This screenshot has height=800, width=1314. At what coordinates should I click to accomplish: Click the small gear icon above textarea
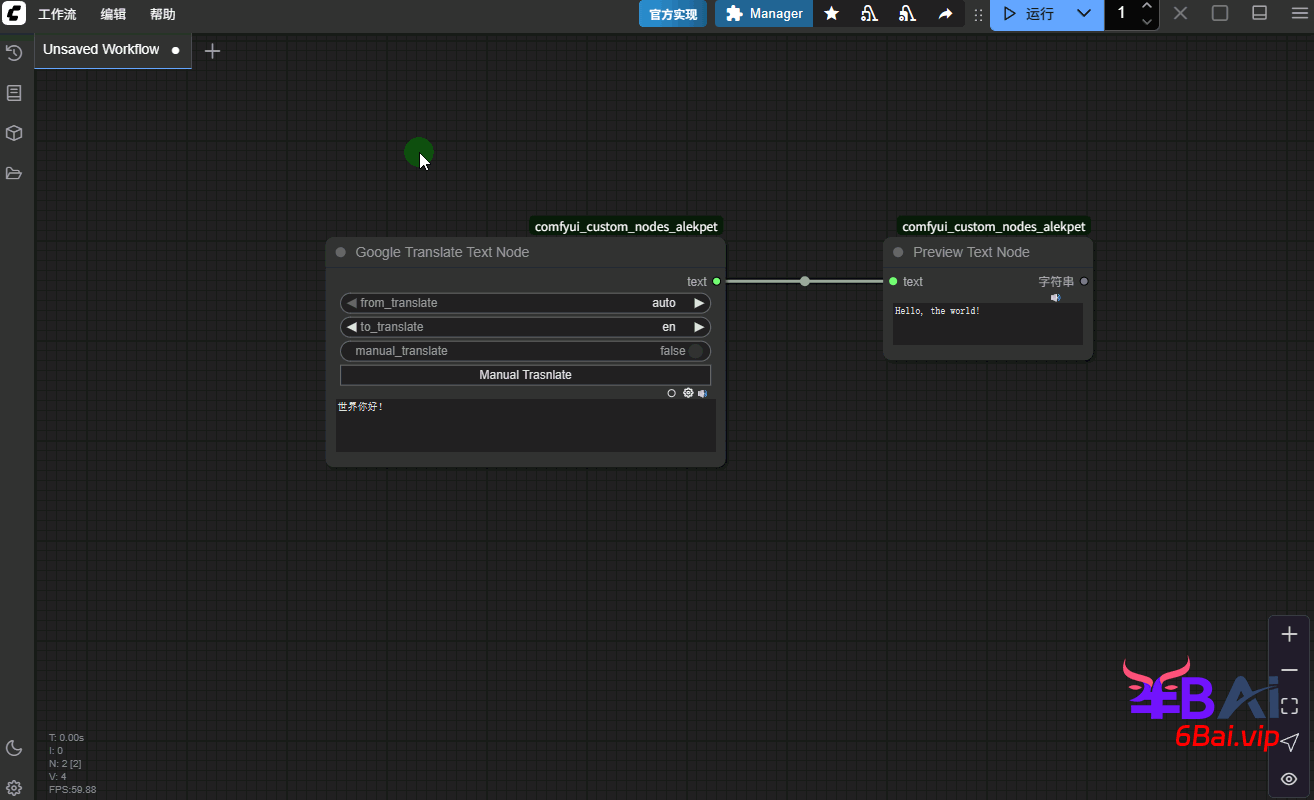[688, 393]
